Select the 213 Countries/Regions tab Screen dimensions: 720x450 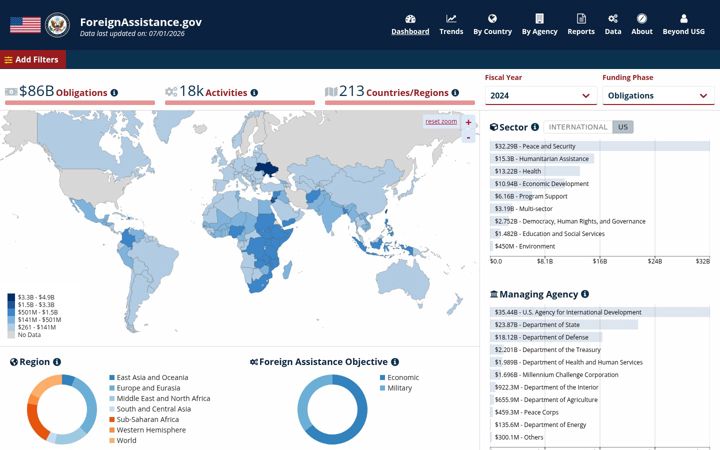click(x=399, y=94)
